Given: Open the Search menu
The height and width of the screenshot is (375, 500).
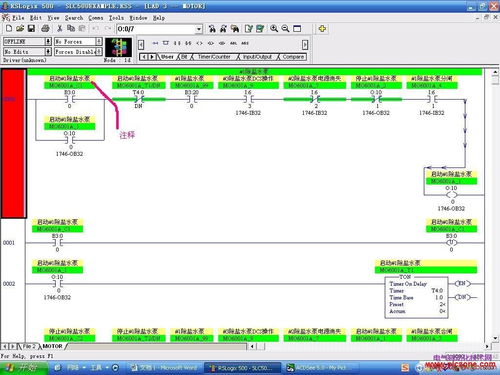Looking at the screenshot, I should (74, 18).
